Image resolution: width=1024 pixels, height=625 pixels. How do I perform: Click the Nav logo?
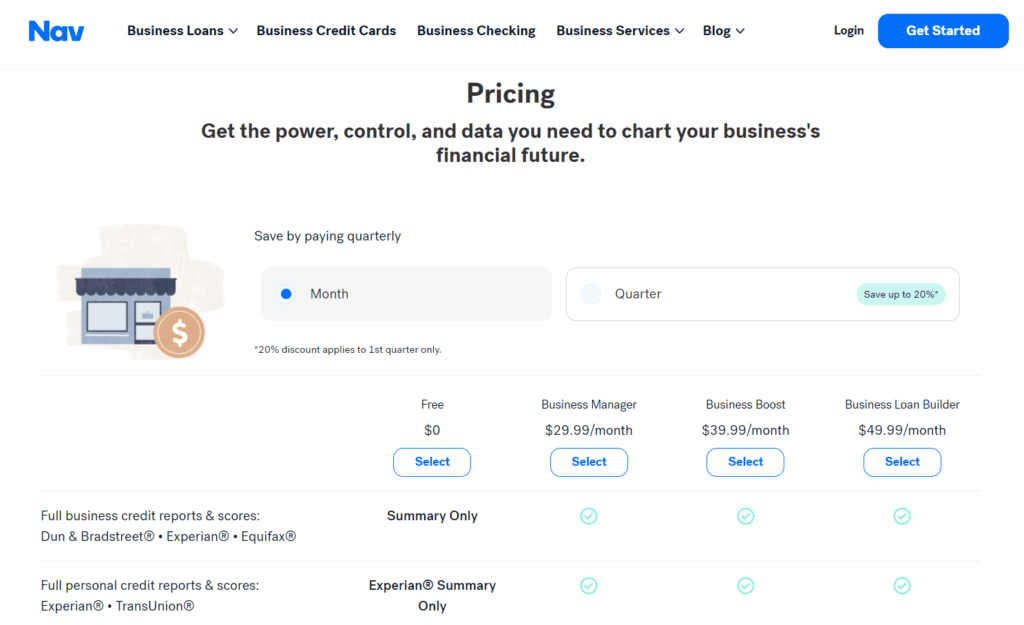tap(56, 31)
